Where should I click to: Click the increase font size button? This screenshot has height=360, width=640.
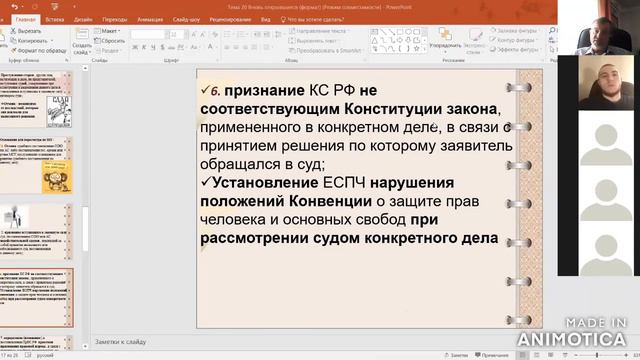(194, 35)
